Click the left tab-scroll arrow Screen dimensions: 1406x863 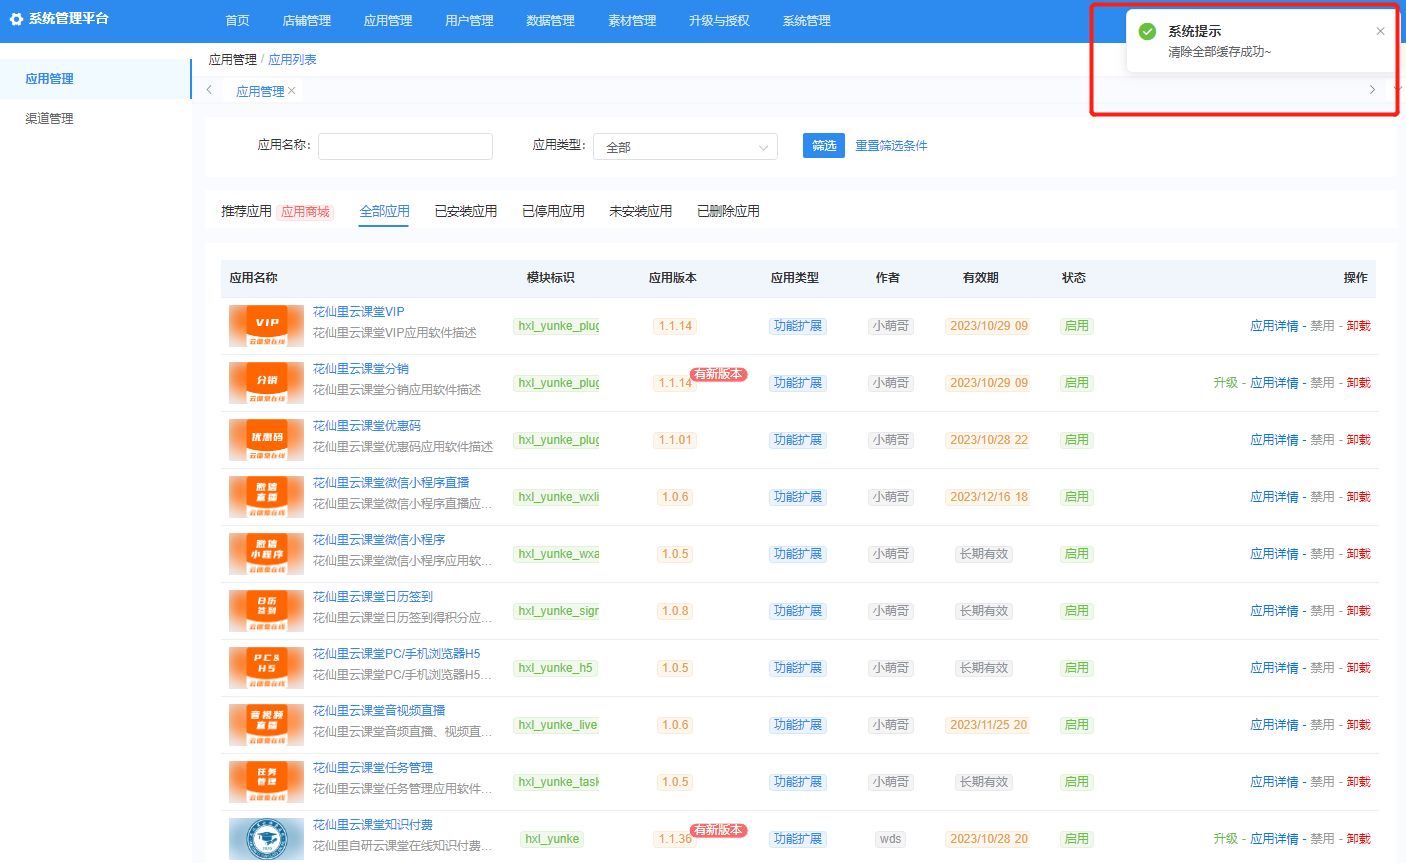coord(209,90)
